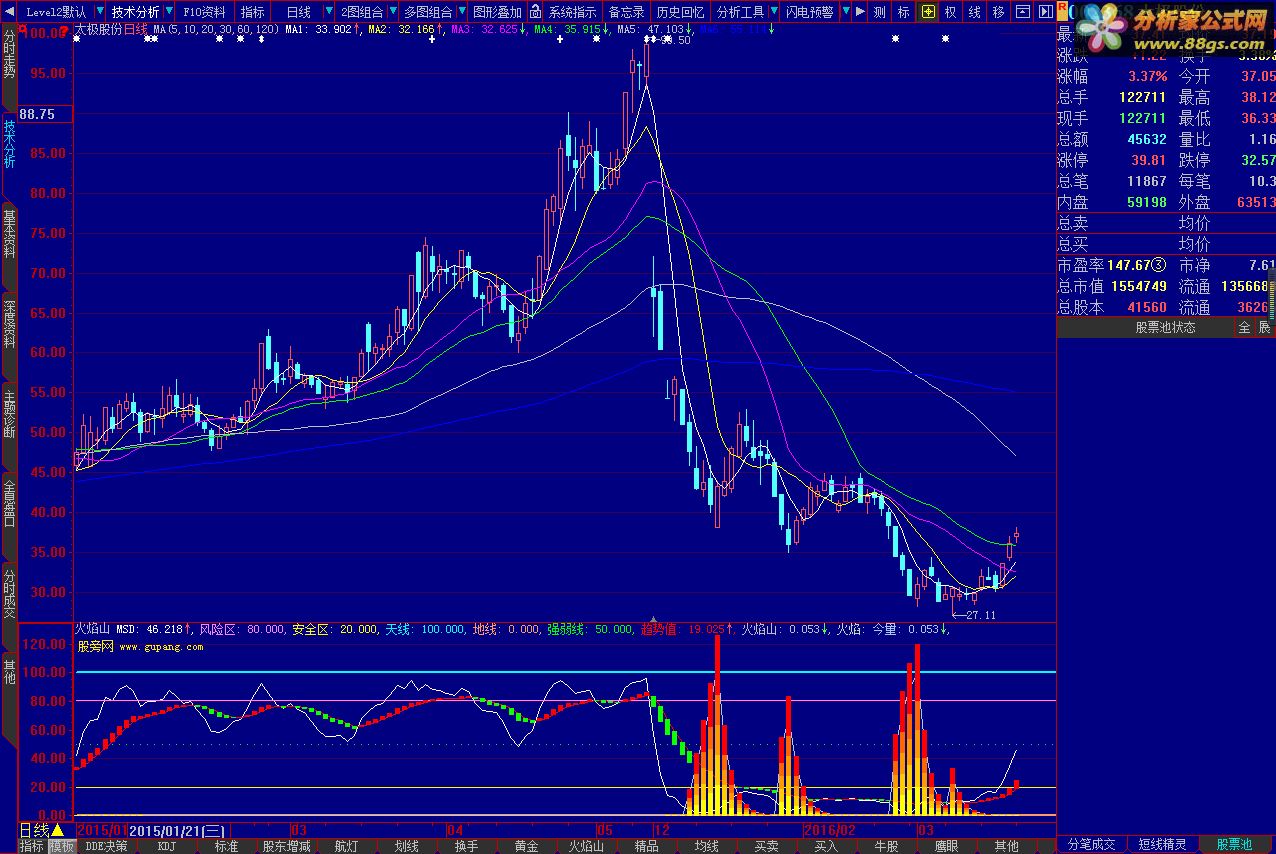
Task: Expand the 2图组合 dropdown arrow
Action: [391, 12]
